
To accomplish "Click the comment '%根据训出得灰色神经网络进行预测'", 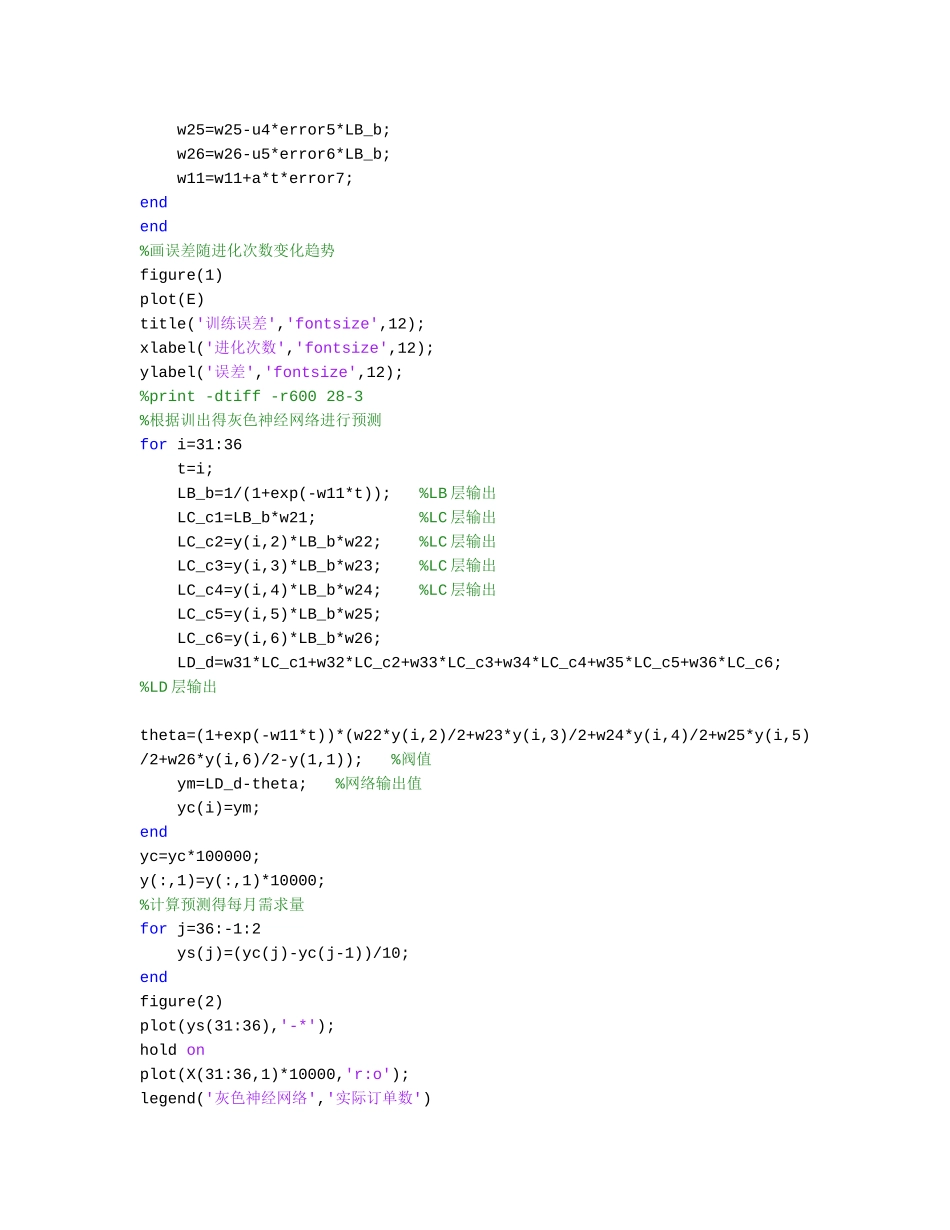I will tap(261, 420).
